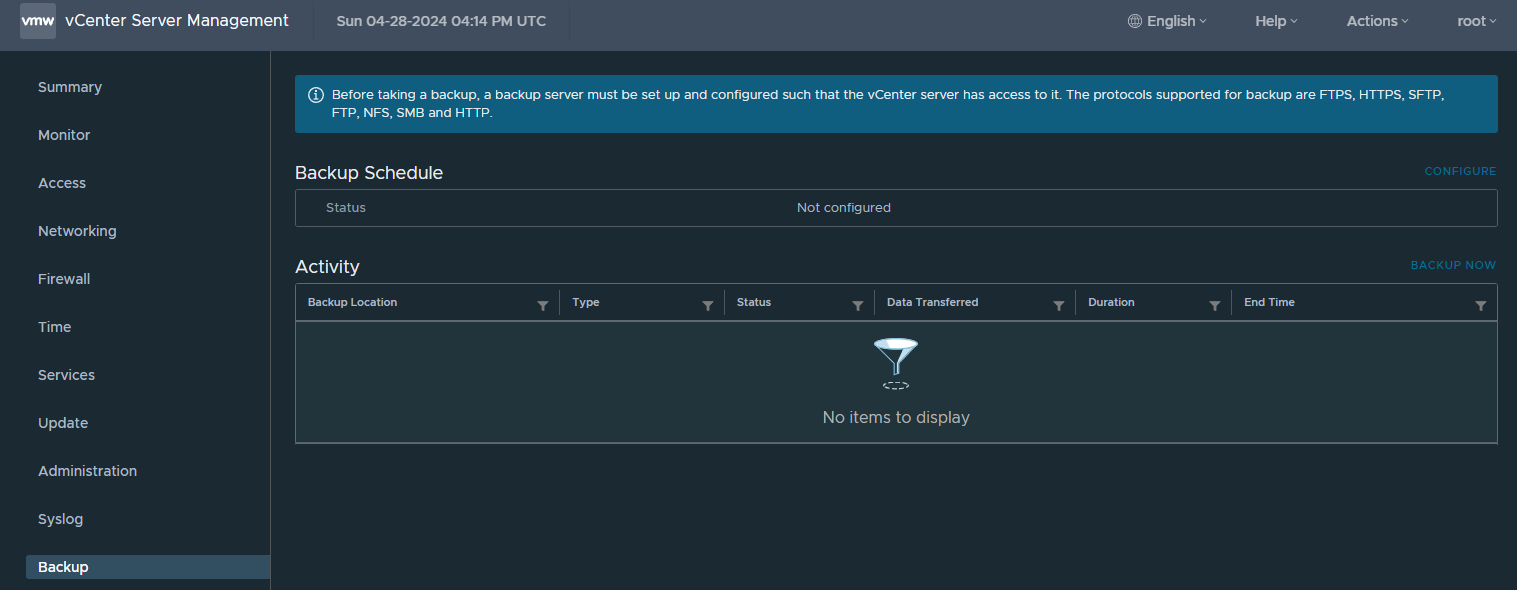Open the Syslog configuration
The height and width of the screenshot is (590, 1517).
(x=60, y=519)
